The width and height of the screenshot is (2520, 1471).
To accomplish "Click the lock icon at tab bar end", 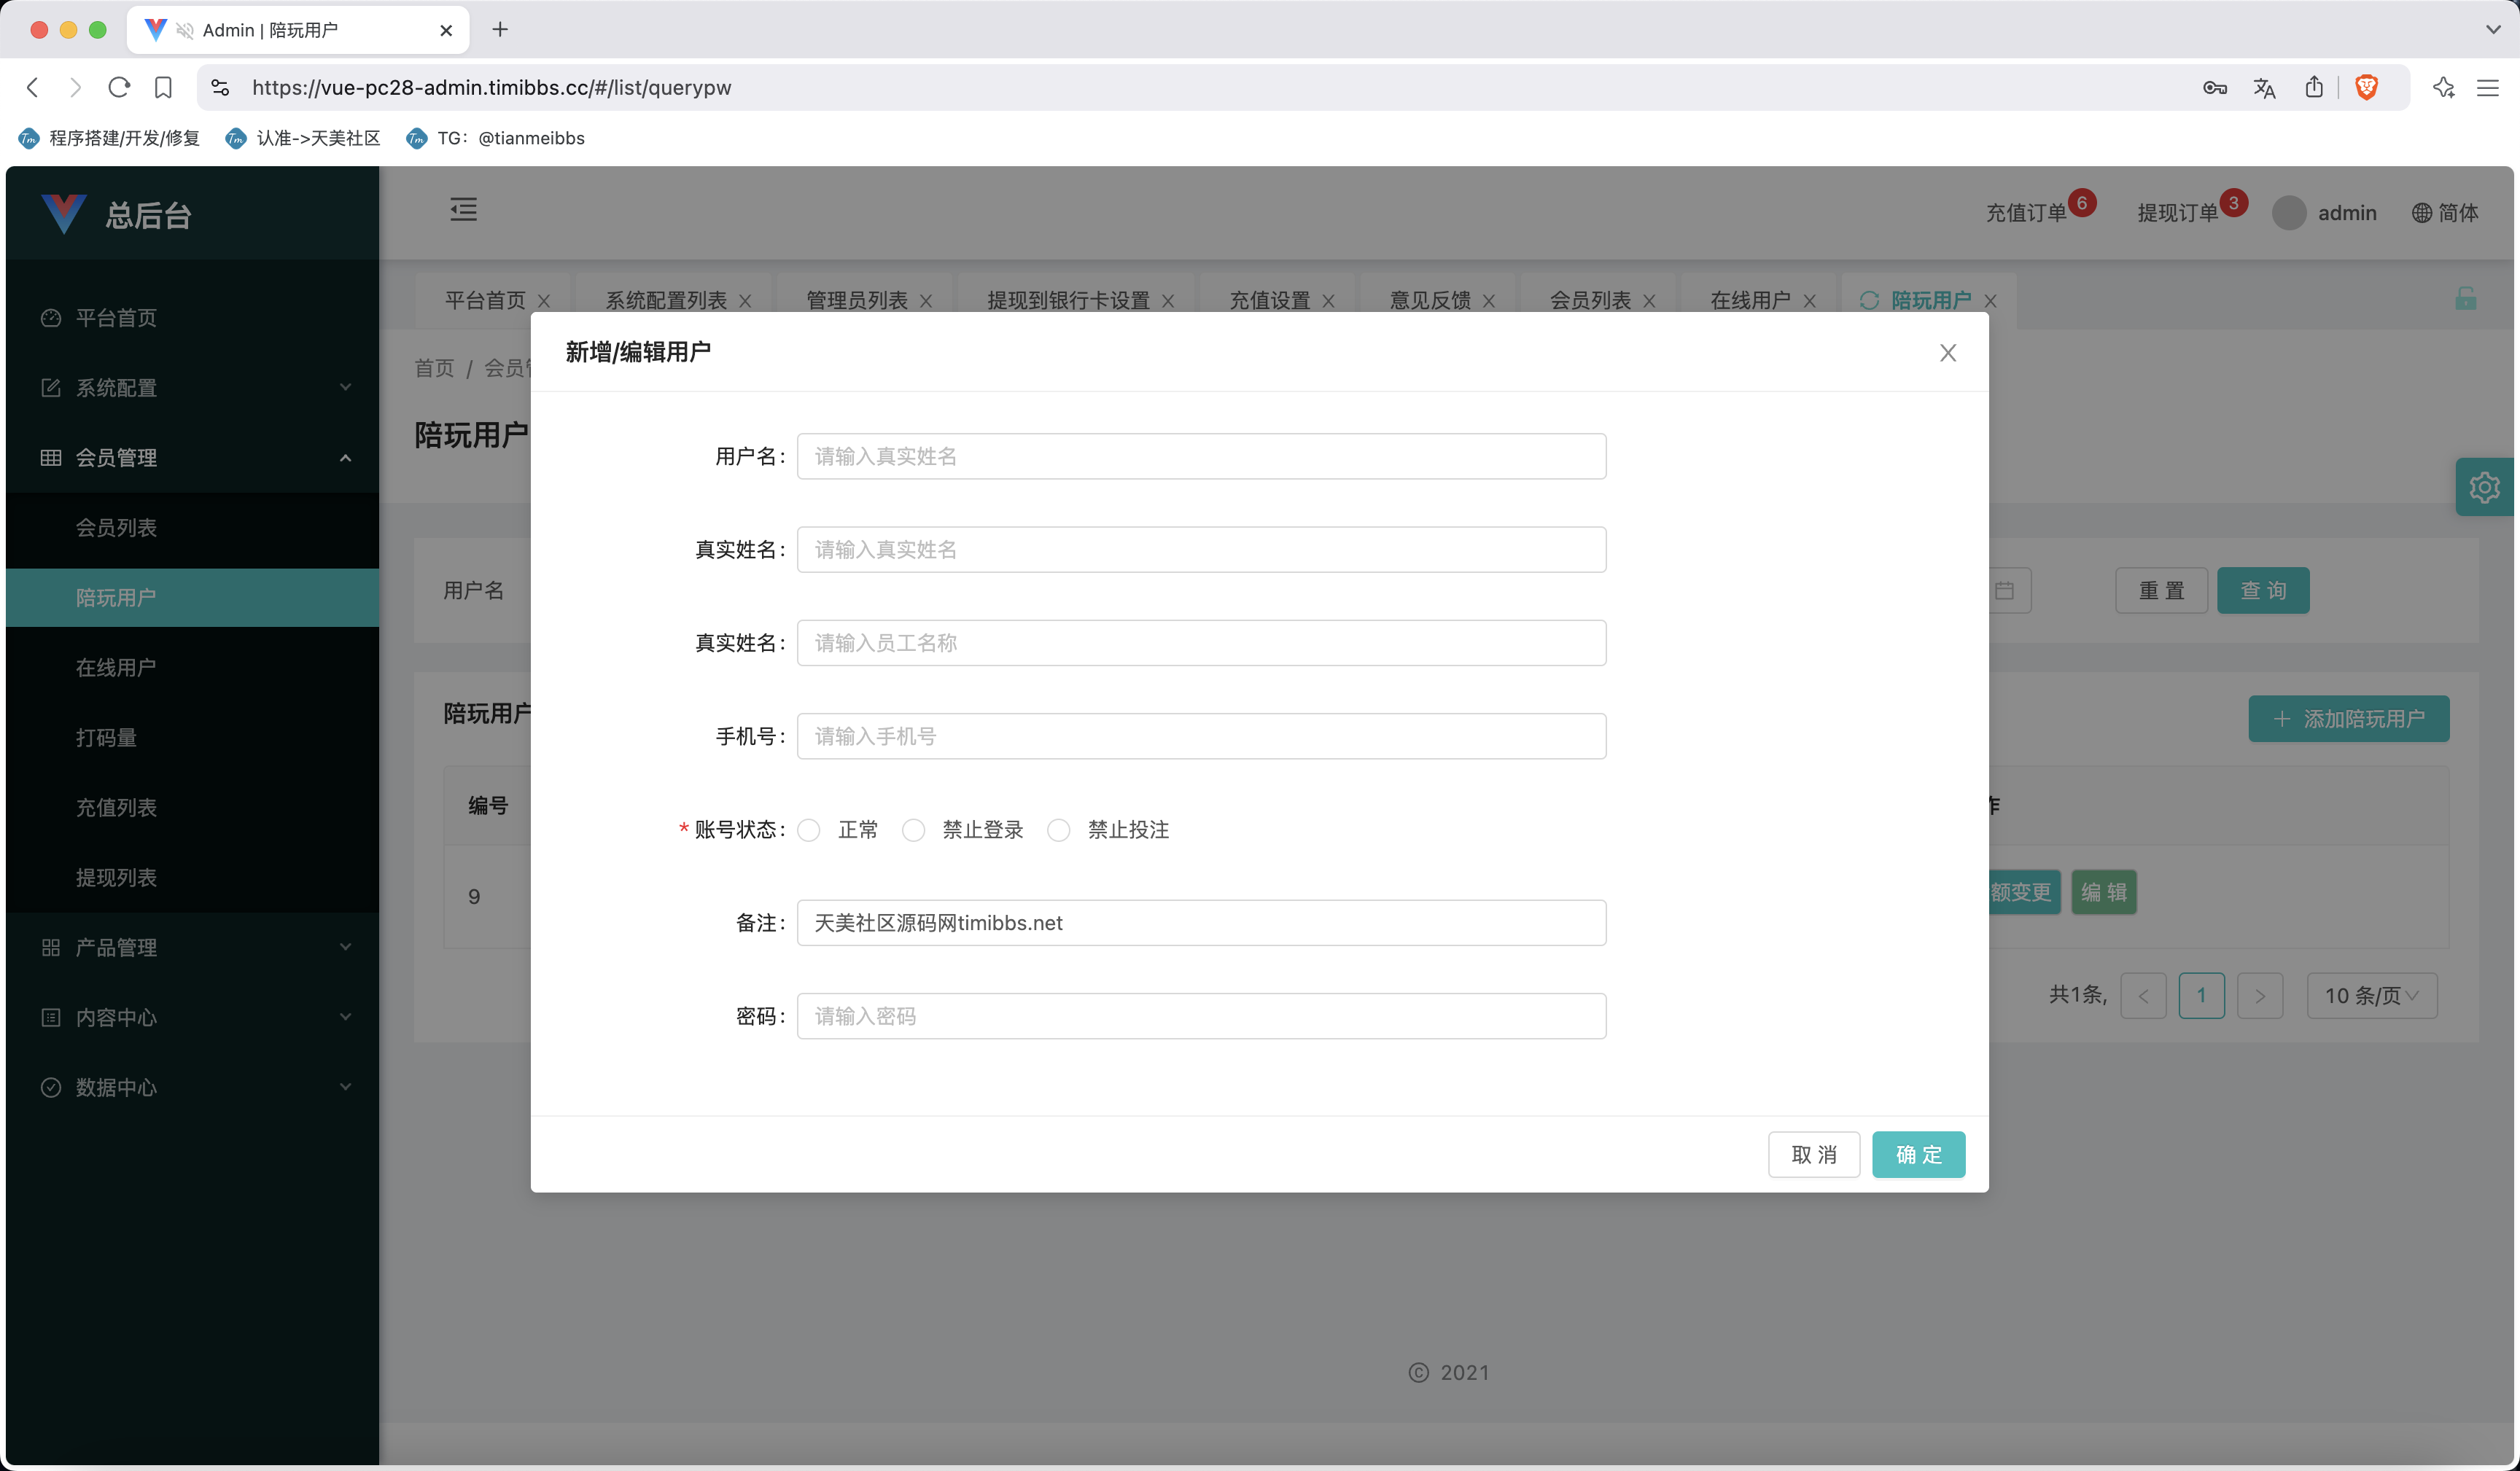I will (x=2465, y=298).
